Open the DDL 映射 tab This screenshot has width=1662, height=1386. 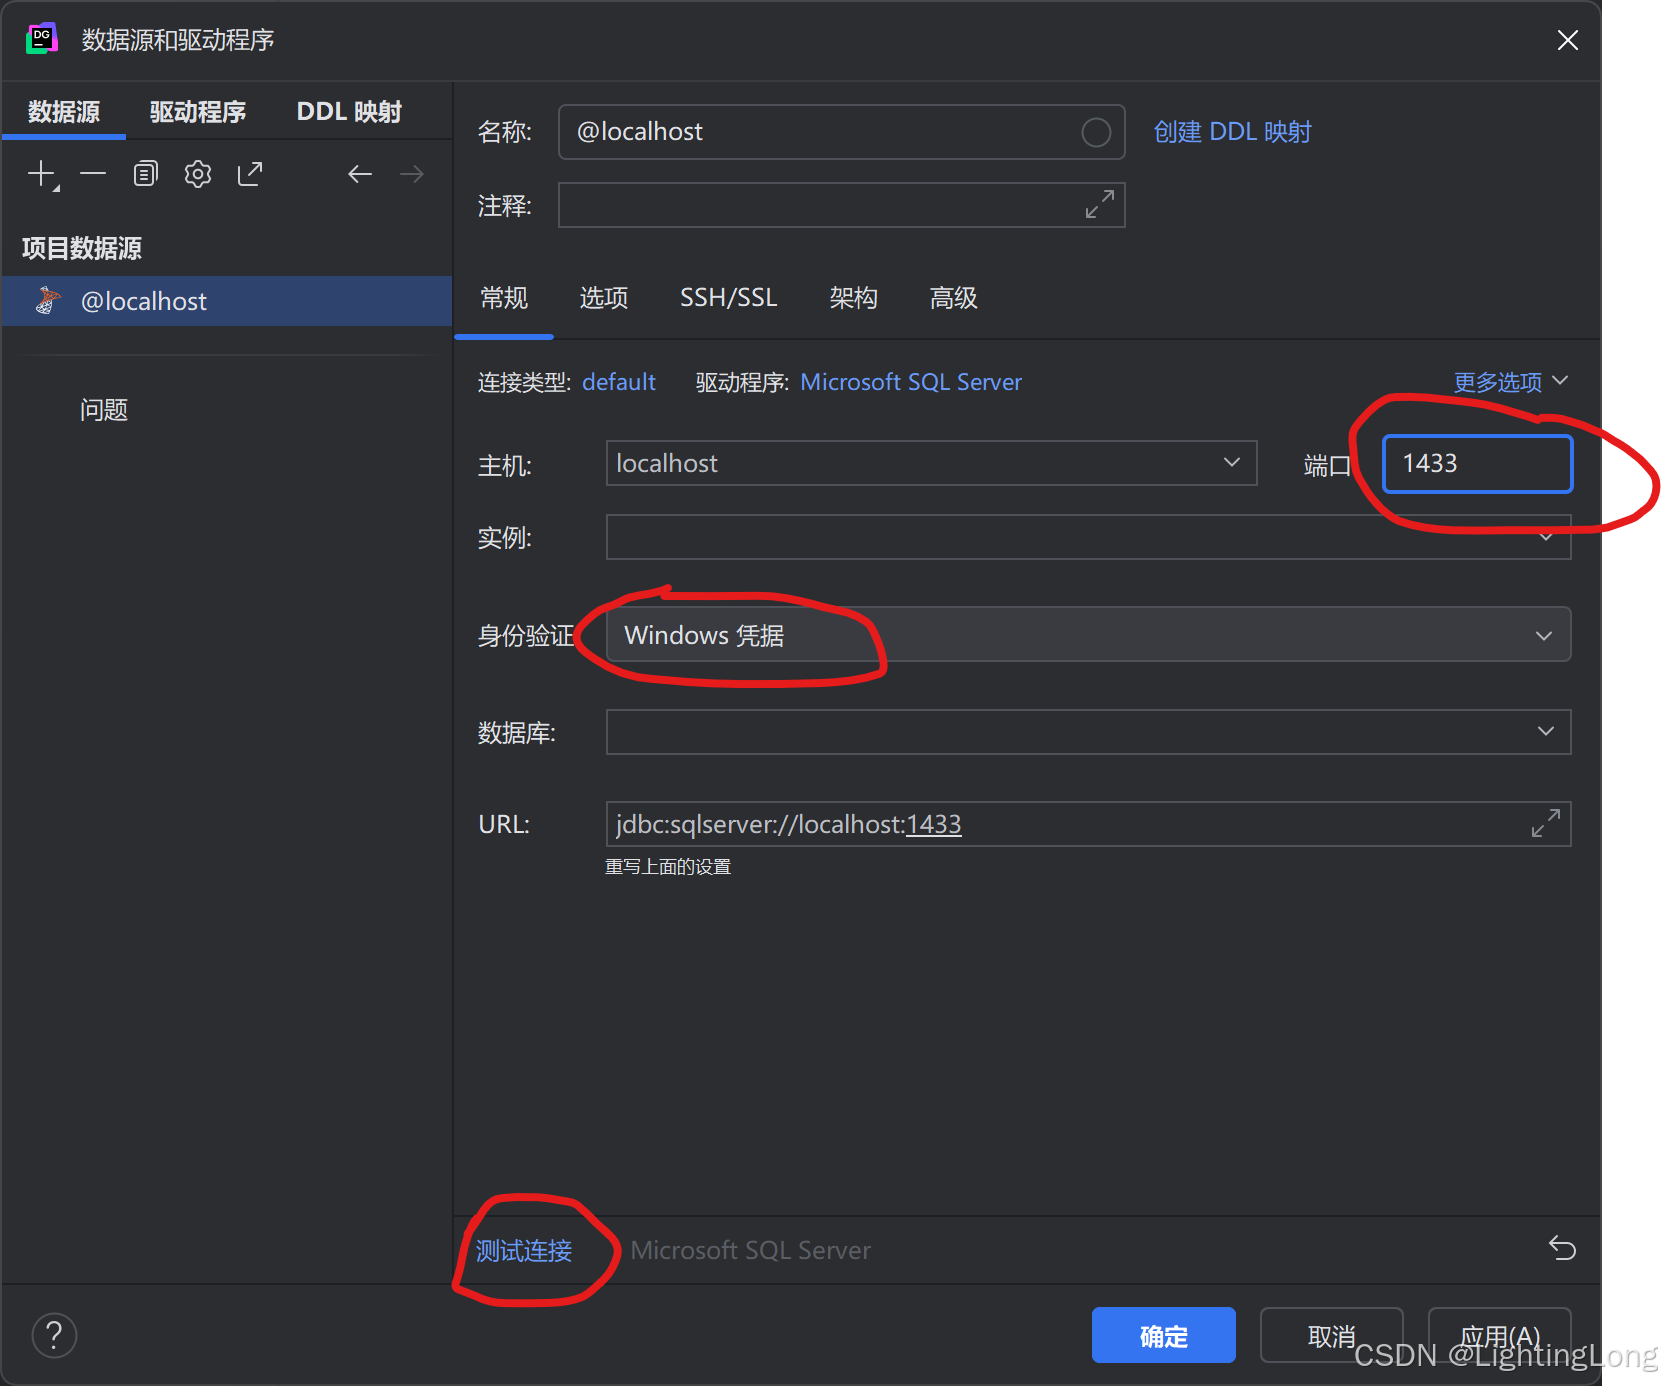point(349,112)
